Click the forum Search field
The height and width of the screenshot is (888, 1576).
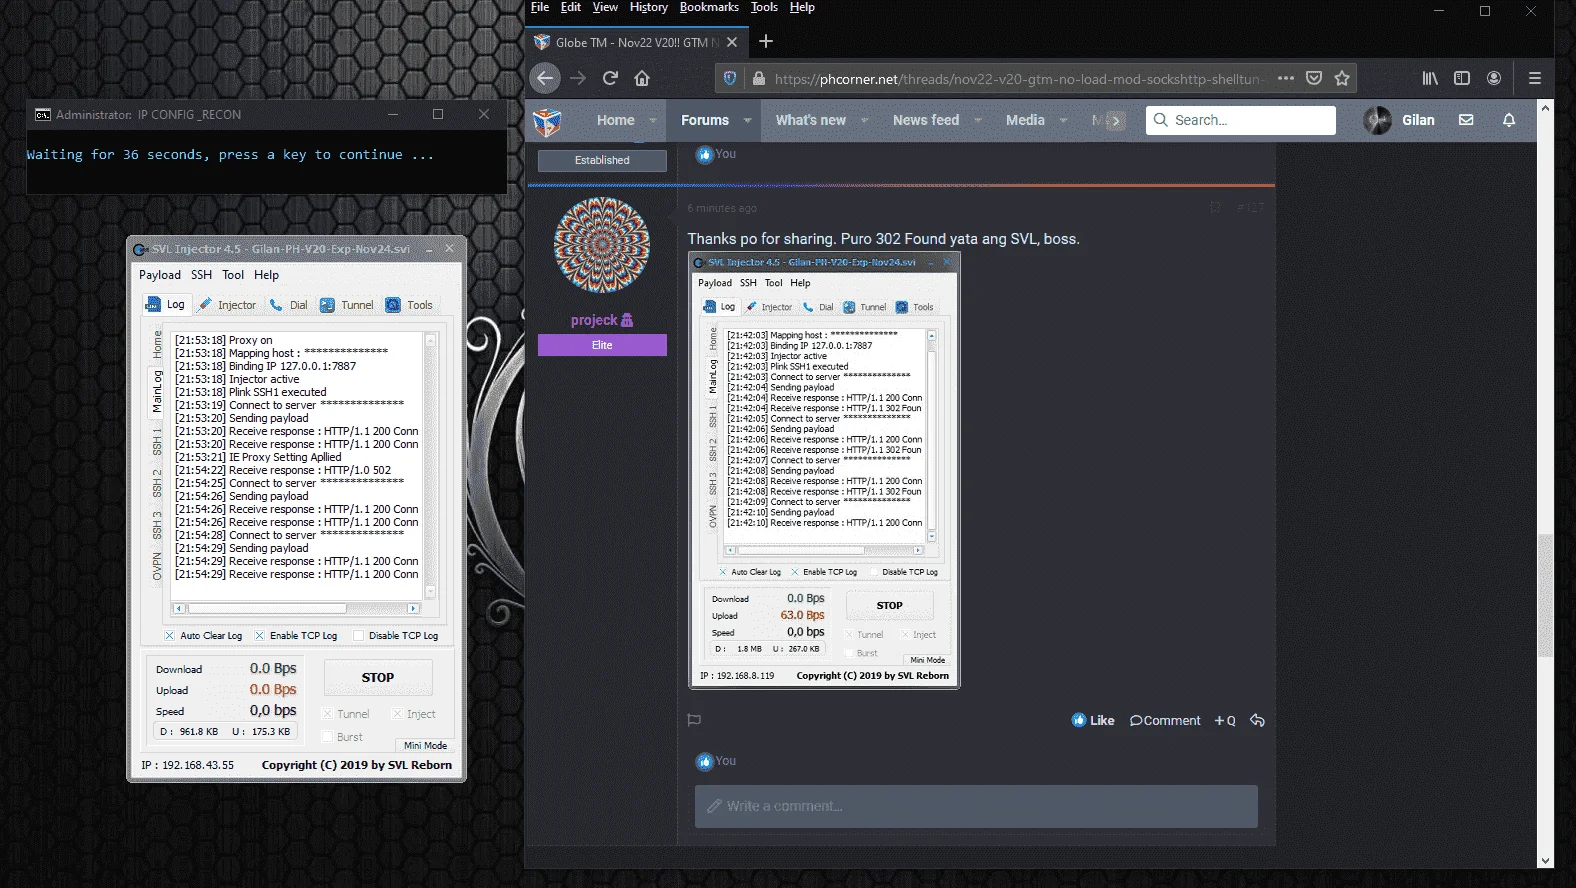click(1241, 120)
